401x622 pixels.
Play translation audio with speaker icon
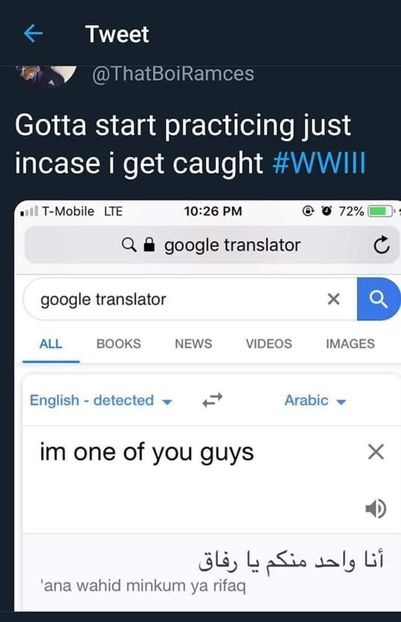pyautogui.click(x=375, y=509)
